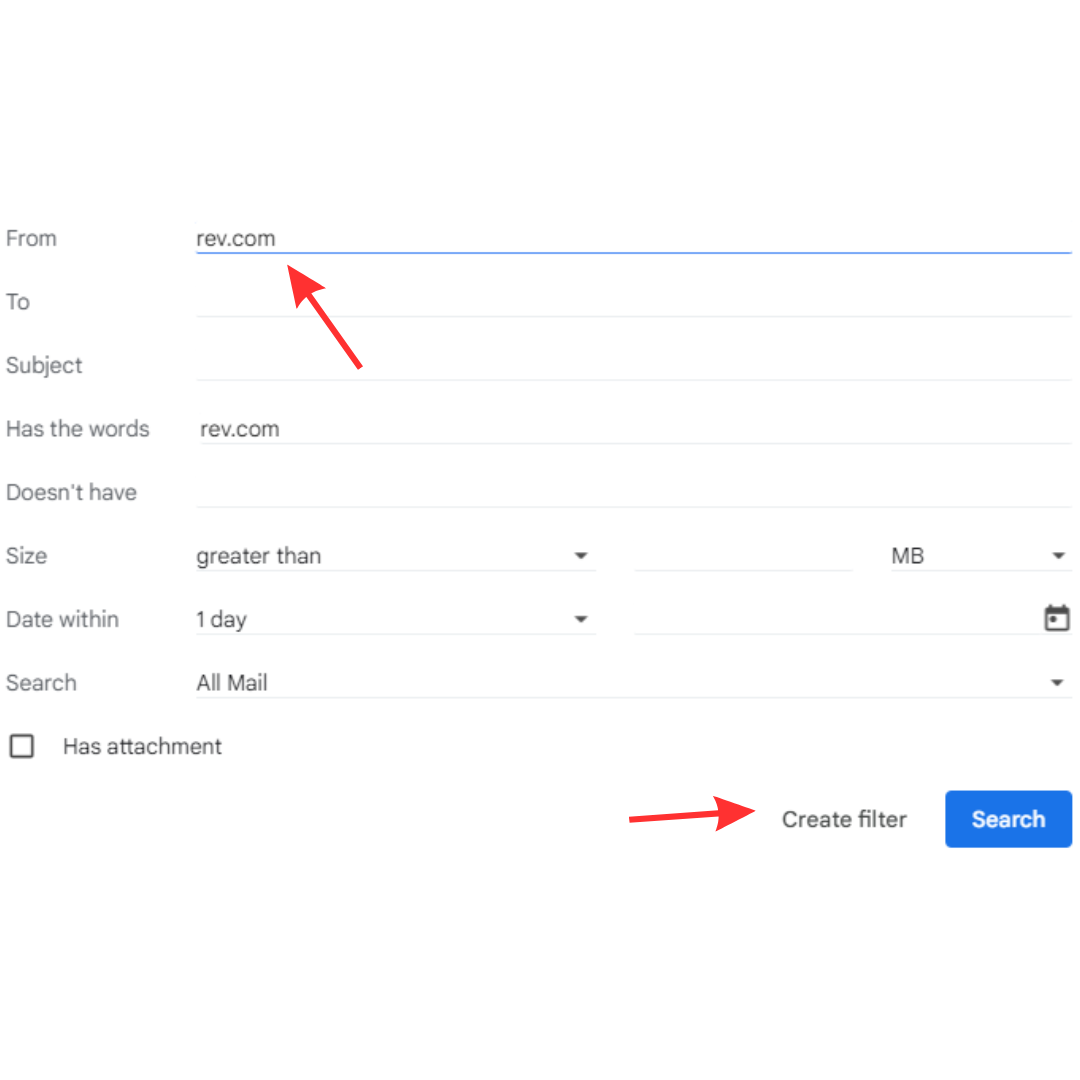Image resolution: width=1080 pixels, height=1080 pixels.
Task: Click the blue Search button
Action: (x=1008, y=819)
